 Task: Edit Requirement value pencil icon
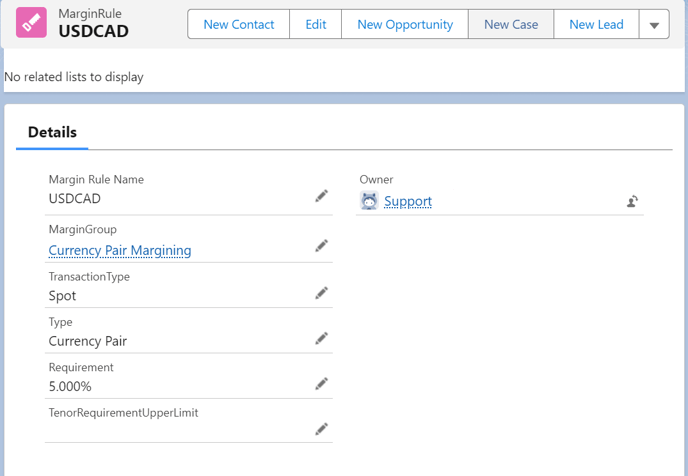tap(321, 384)
